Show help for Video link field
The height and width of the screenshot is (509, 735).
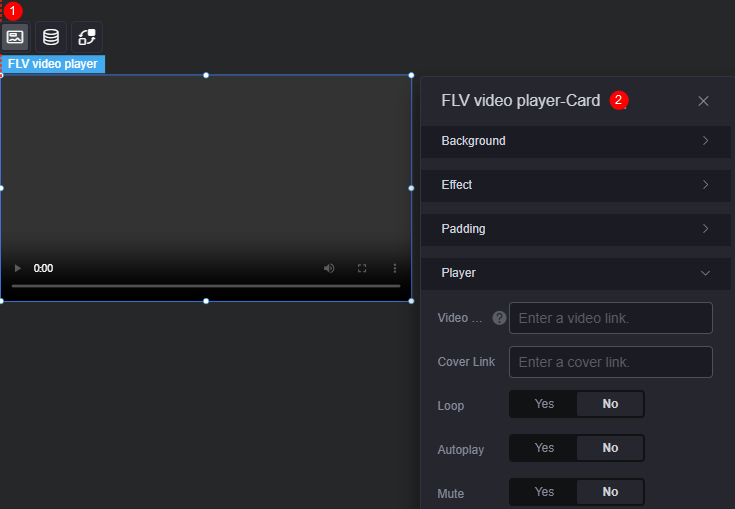499,318
